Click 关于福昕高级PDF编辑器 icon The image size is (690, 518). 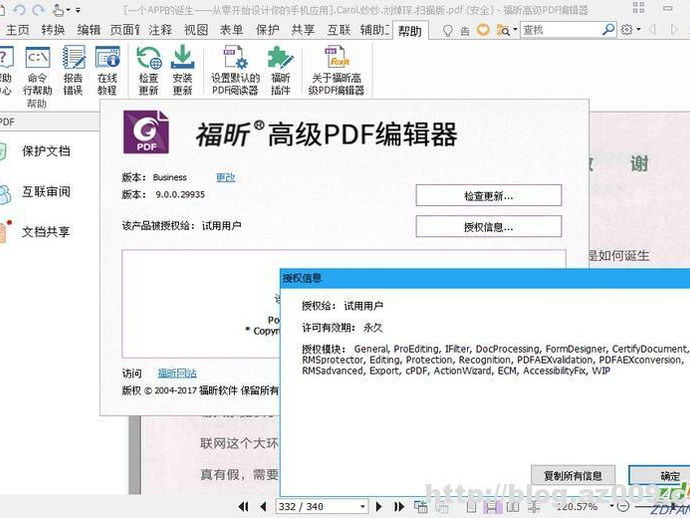pos(337,70)
